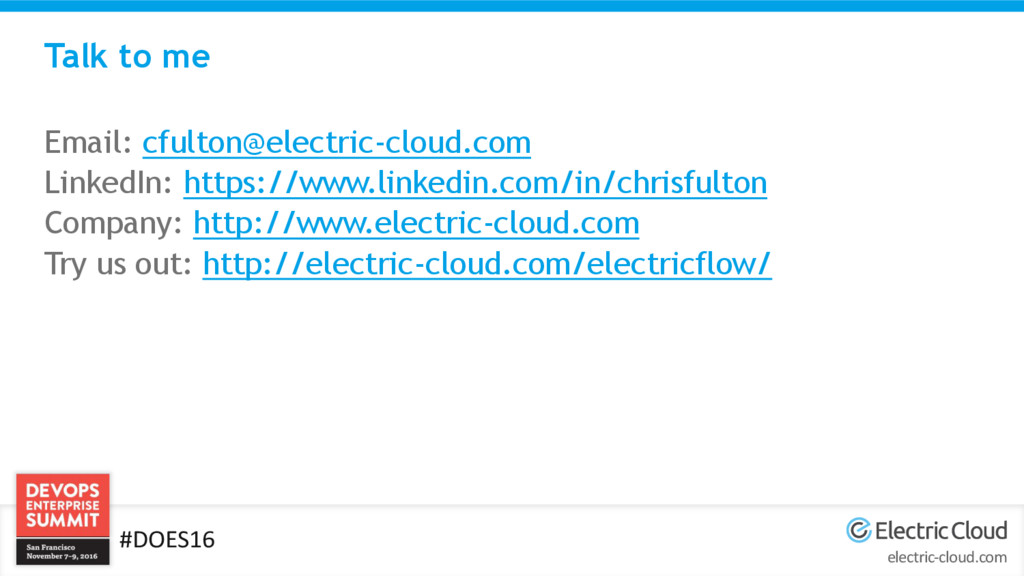Click the November 7-9, 2016 date text
Image resolution: width=1024 pixels, height=576 pixels.
pos(62,556)
